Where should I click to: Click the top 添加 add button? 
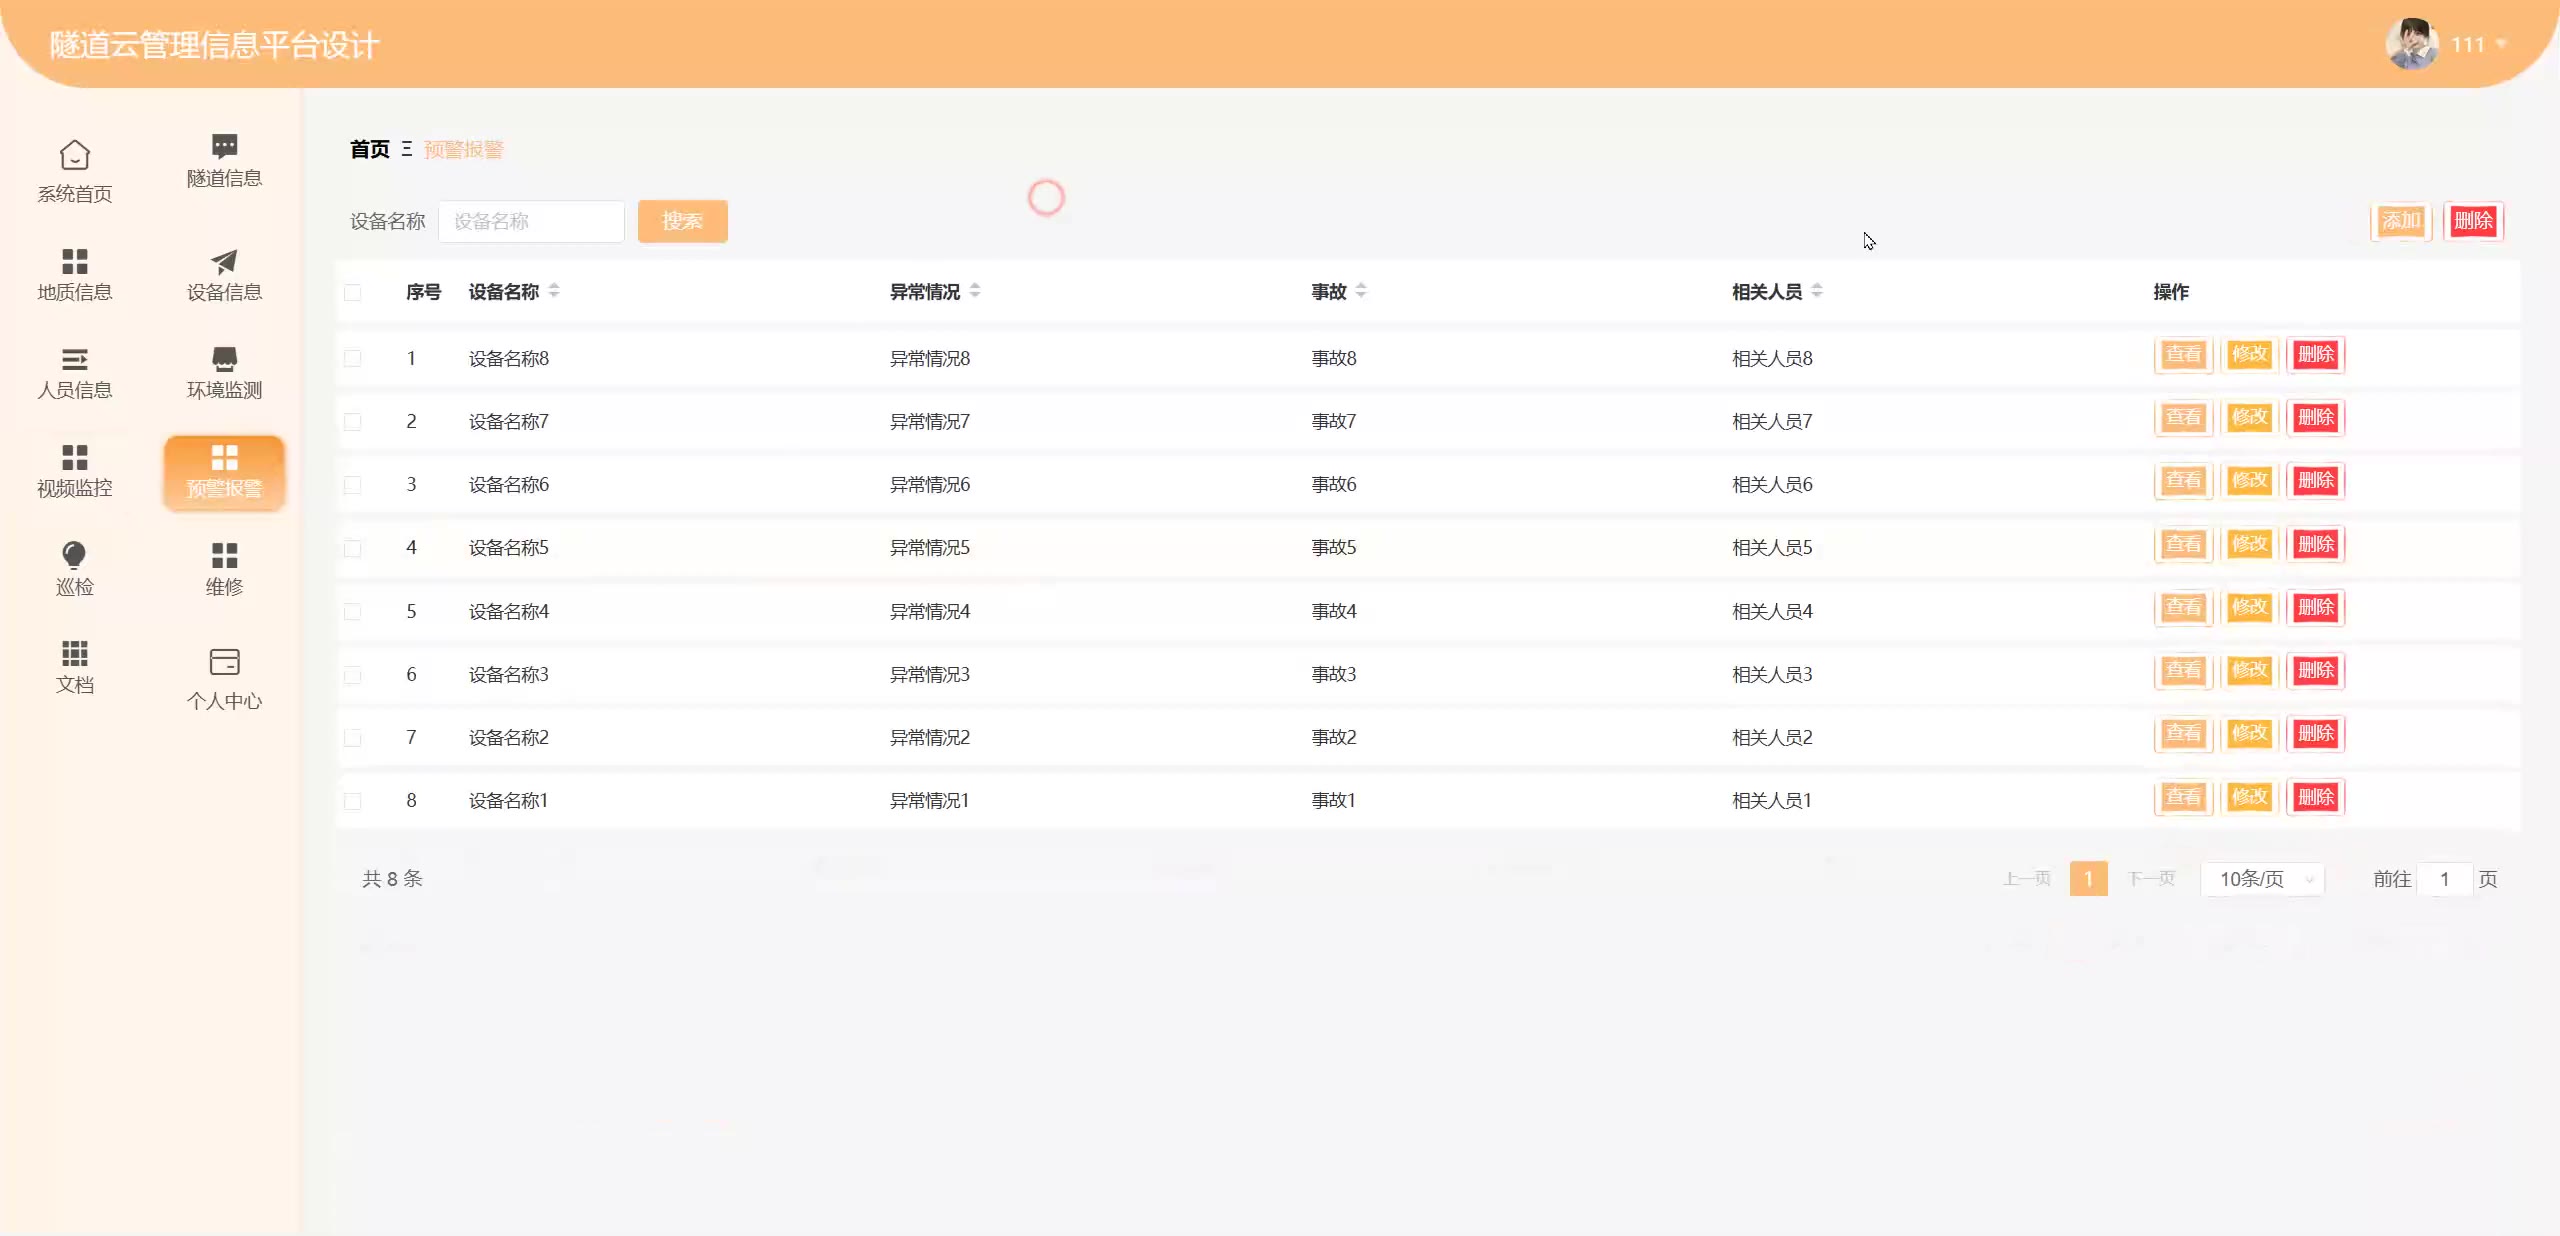point(2400,221)
